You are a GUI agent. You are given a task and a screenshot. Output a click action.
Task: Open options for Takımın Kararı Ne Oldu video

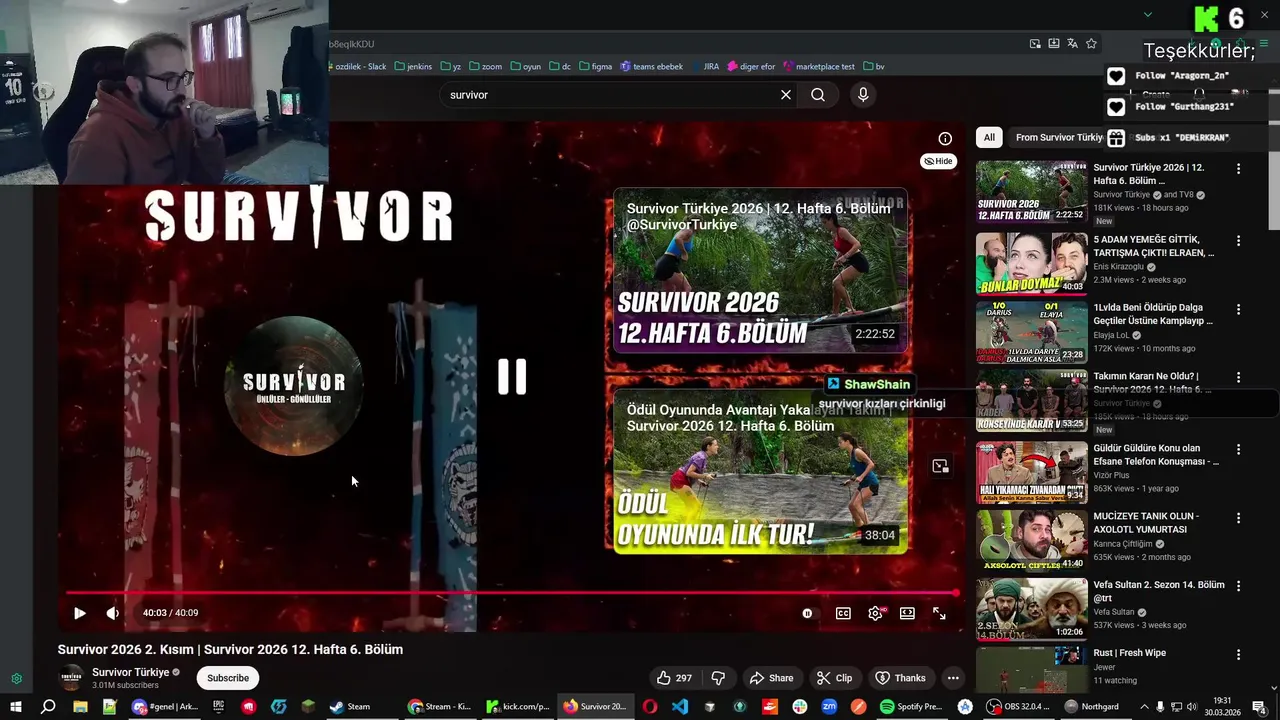[x=1238, y=378]
